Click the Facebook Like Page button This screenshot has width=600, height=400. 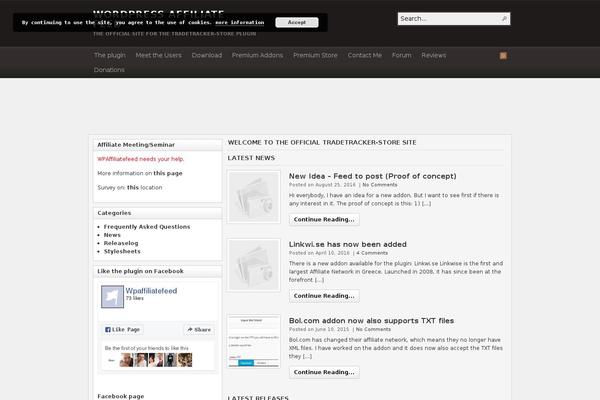click(122, 330)
